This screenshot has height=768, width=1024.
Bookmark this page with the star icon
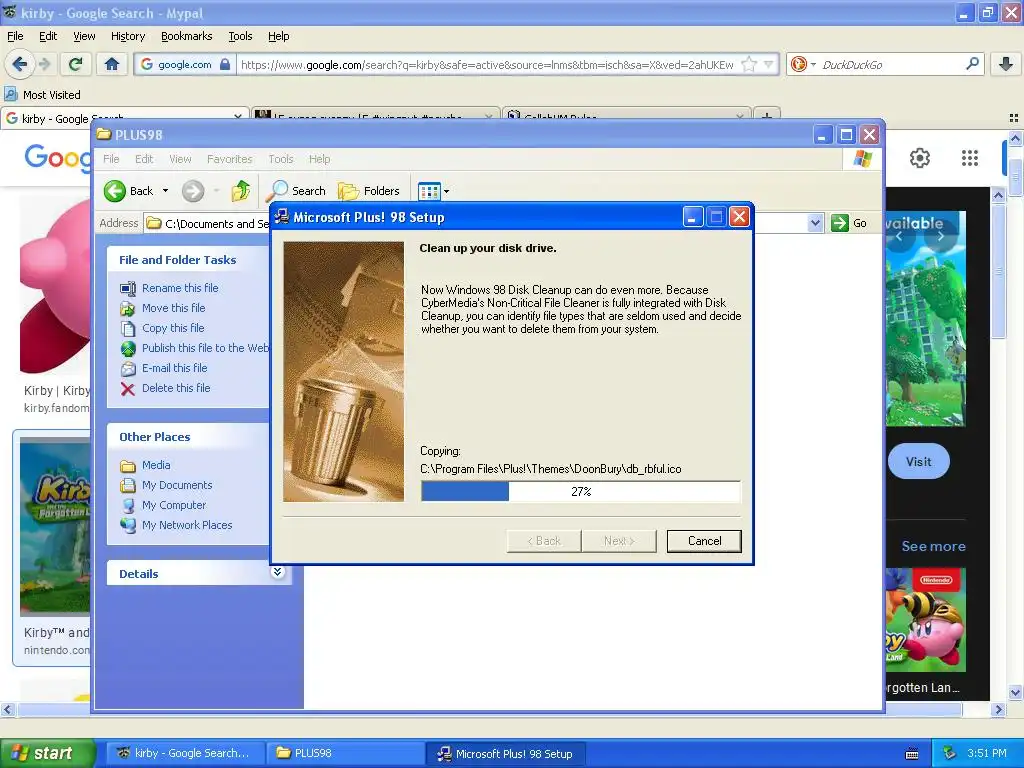pos(750,64)
